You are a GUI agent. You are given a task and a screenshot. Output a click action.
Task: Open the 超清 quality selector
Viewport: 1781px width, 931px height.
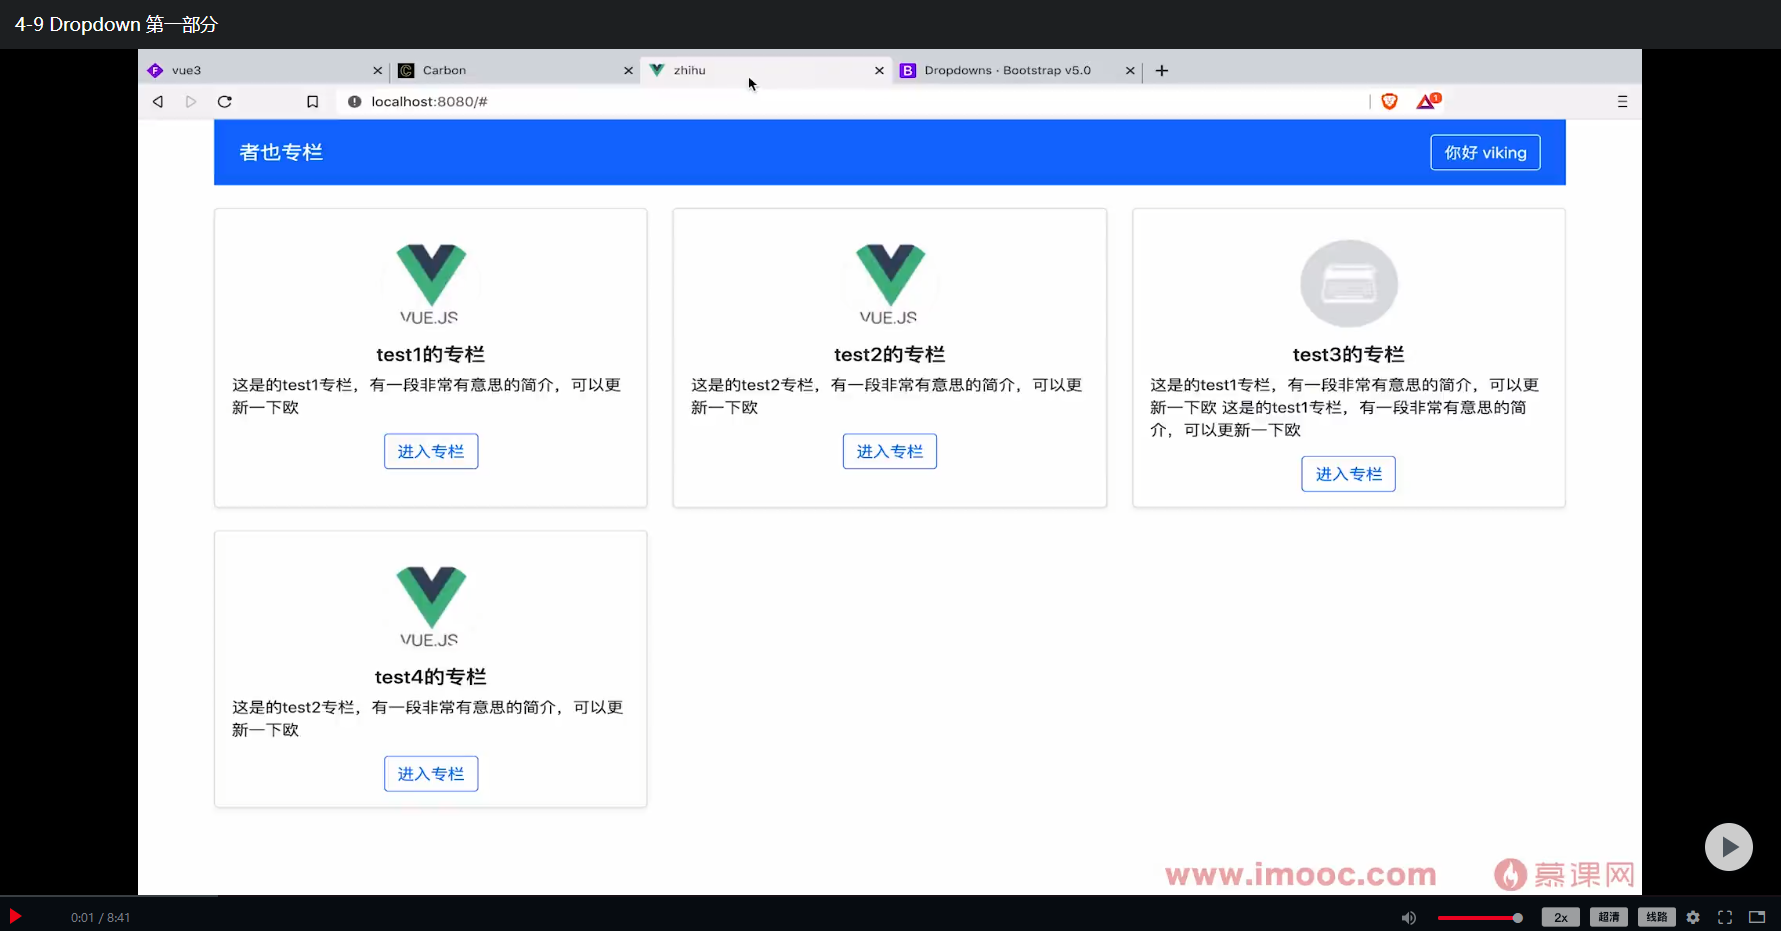tap(1608, 917)
